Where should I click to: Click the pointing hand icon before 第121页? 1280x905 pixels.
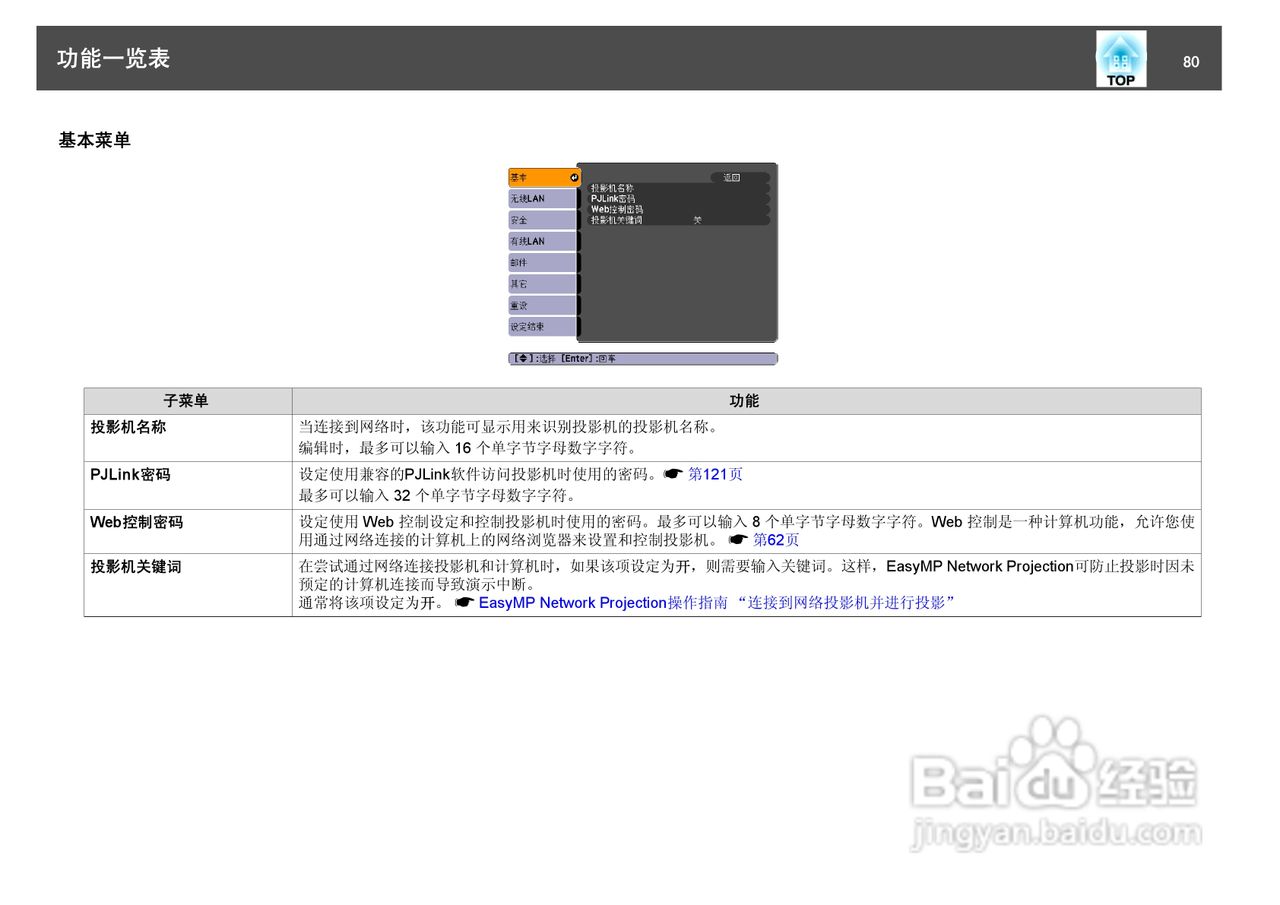[673, 474]
